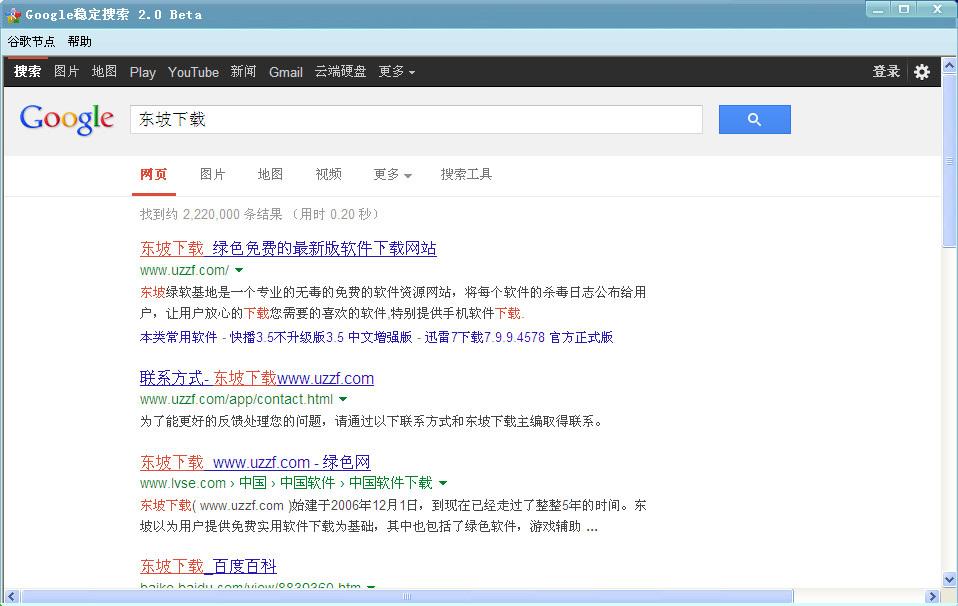Viewport: 958px width, 606px height.
Task: Expand arrow next to www.uzzf.com/
Action: (239, 270)
